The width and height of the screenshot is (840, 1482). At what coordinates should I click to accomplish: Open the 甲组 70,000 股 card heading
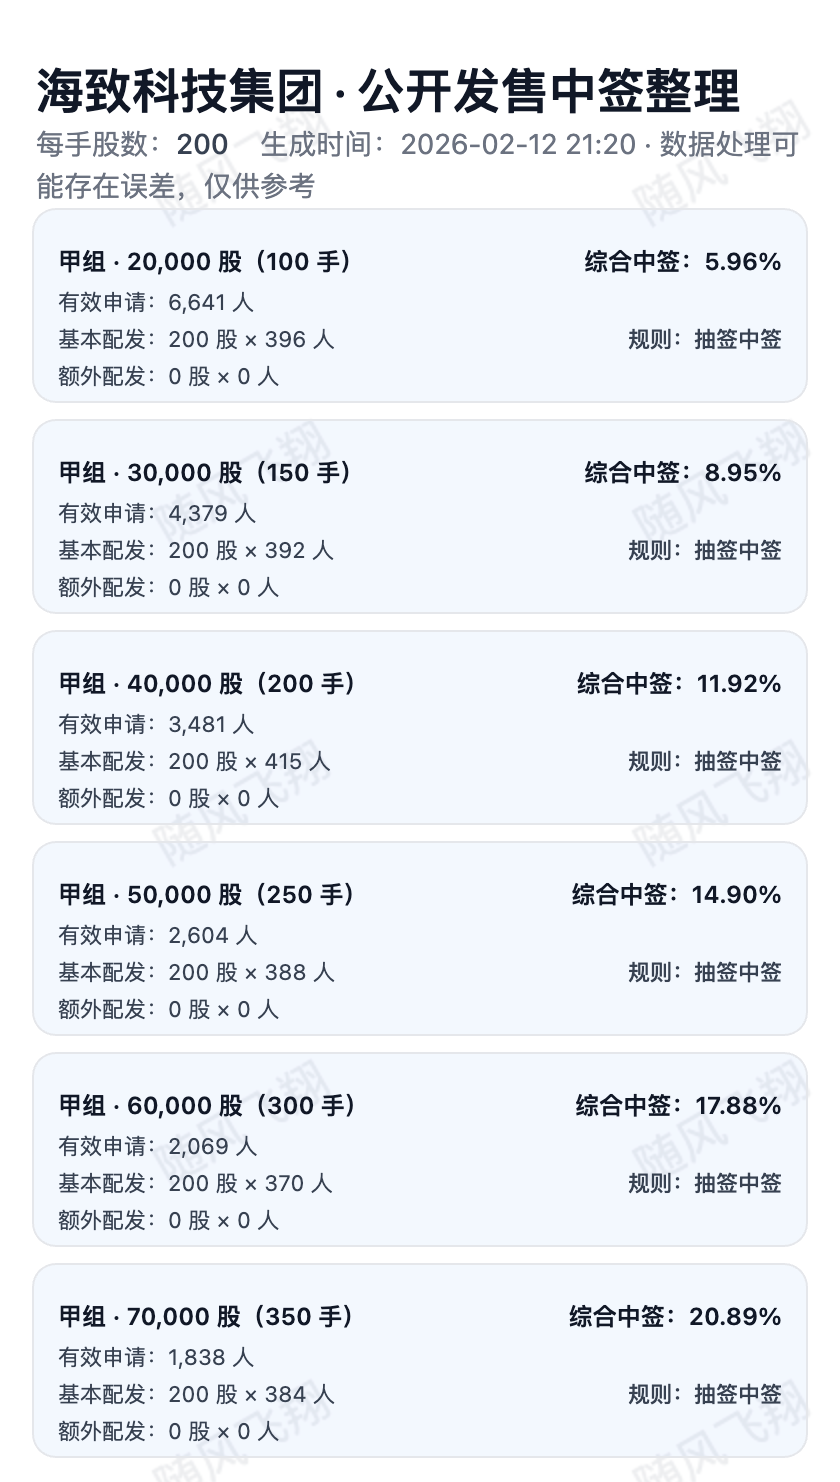click(x=206, y=1317)
